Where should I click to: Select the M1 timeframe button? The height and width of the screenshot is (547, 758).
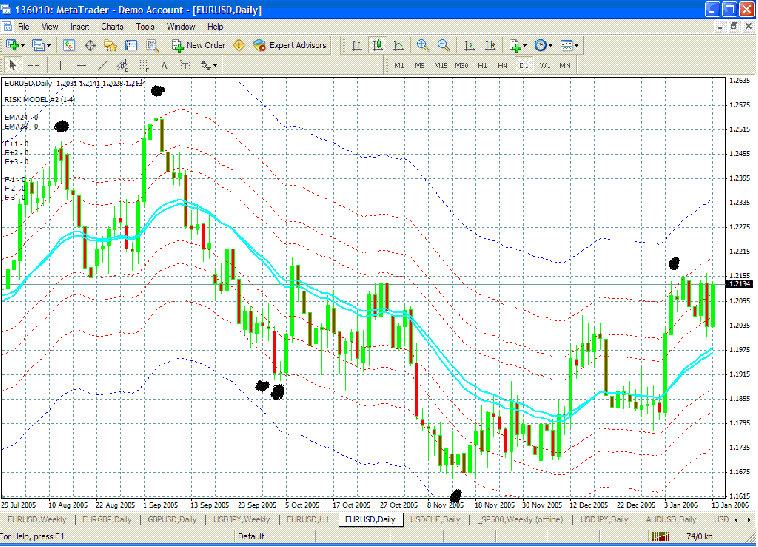(x=399, y=65)
